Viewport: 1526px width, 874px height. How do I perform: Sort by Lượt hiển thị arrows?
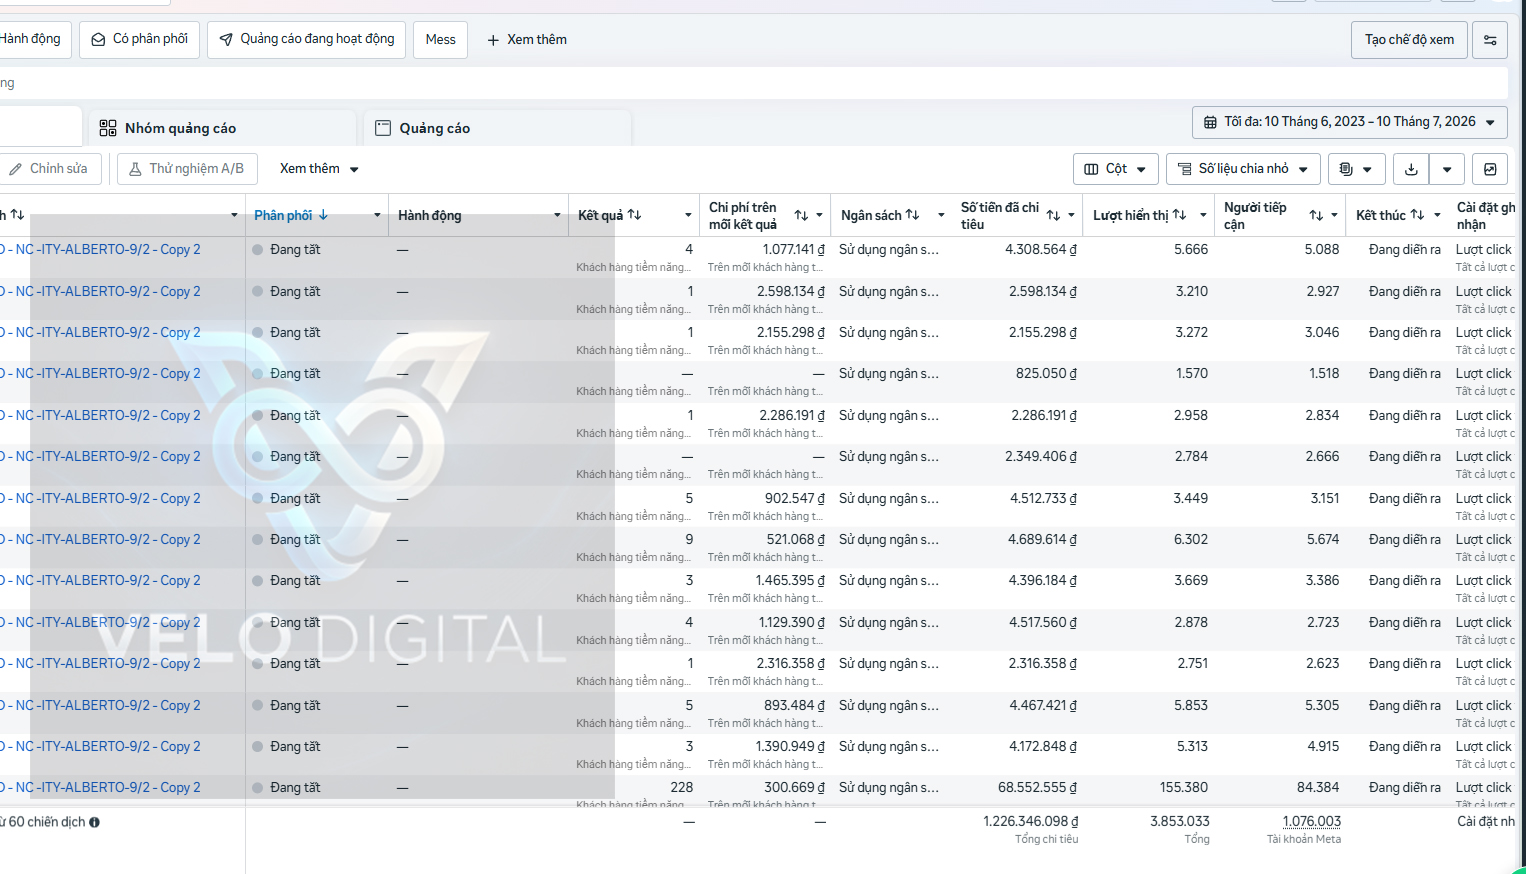[1179, 215]
